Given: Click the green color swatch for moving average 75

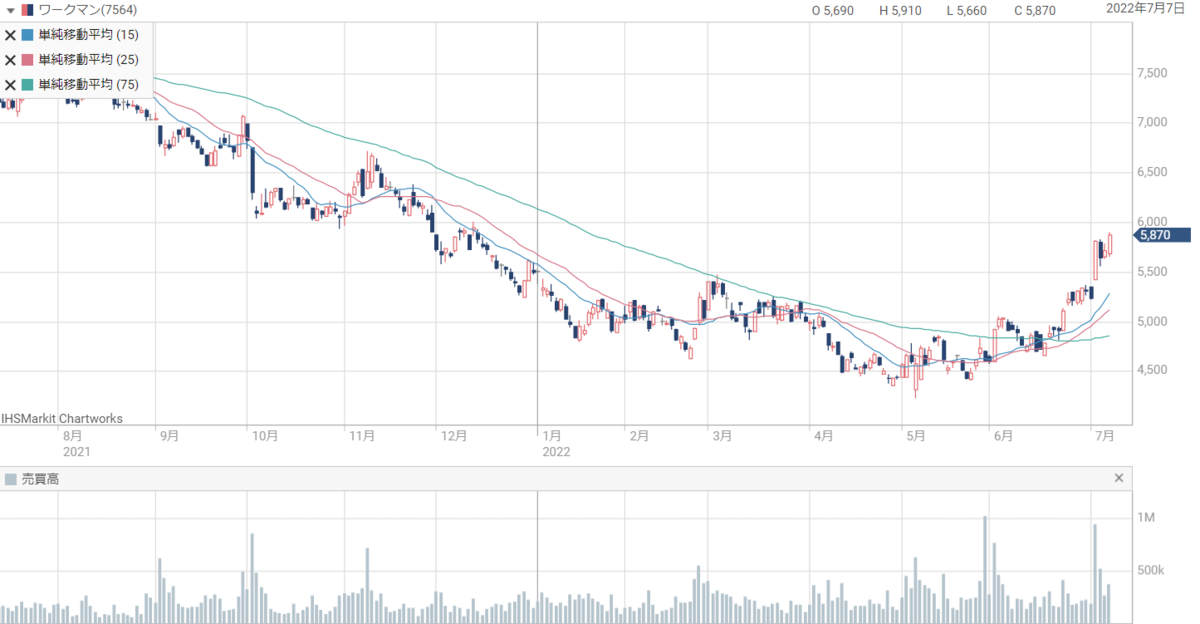Looking at the screenshot, I should [28, 85].
